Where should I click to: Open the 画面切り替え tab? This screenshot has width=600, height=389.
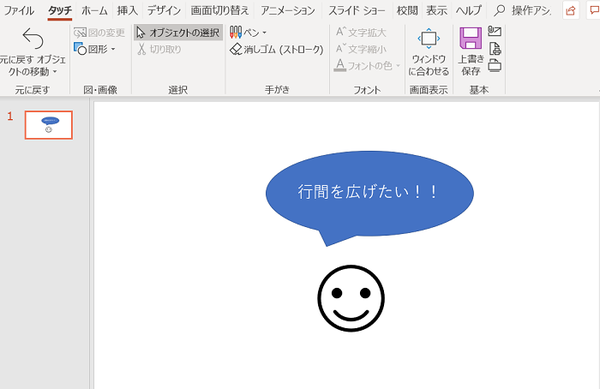(220, 11)
